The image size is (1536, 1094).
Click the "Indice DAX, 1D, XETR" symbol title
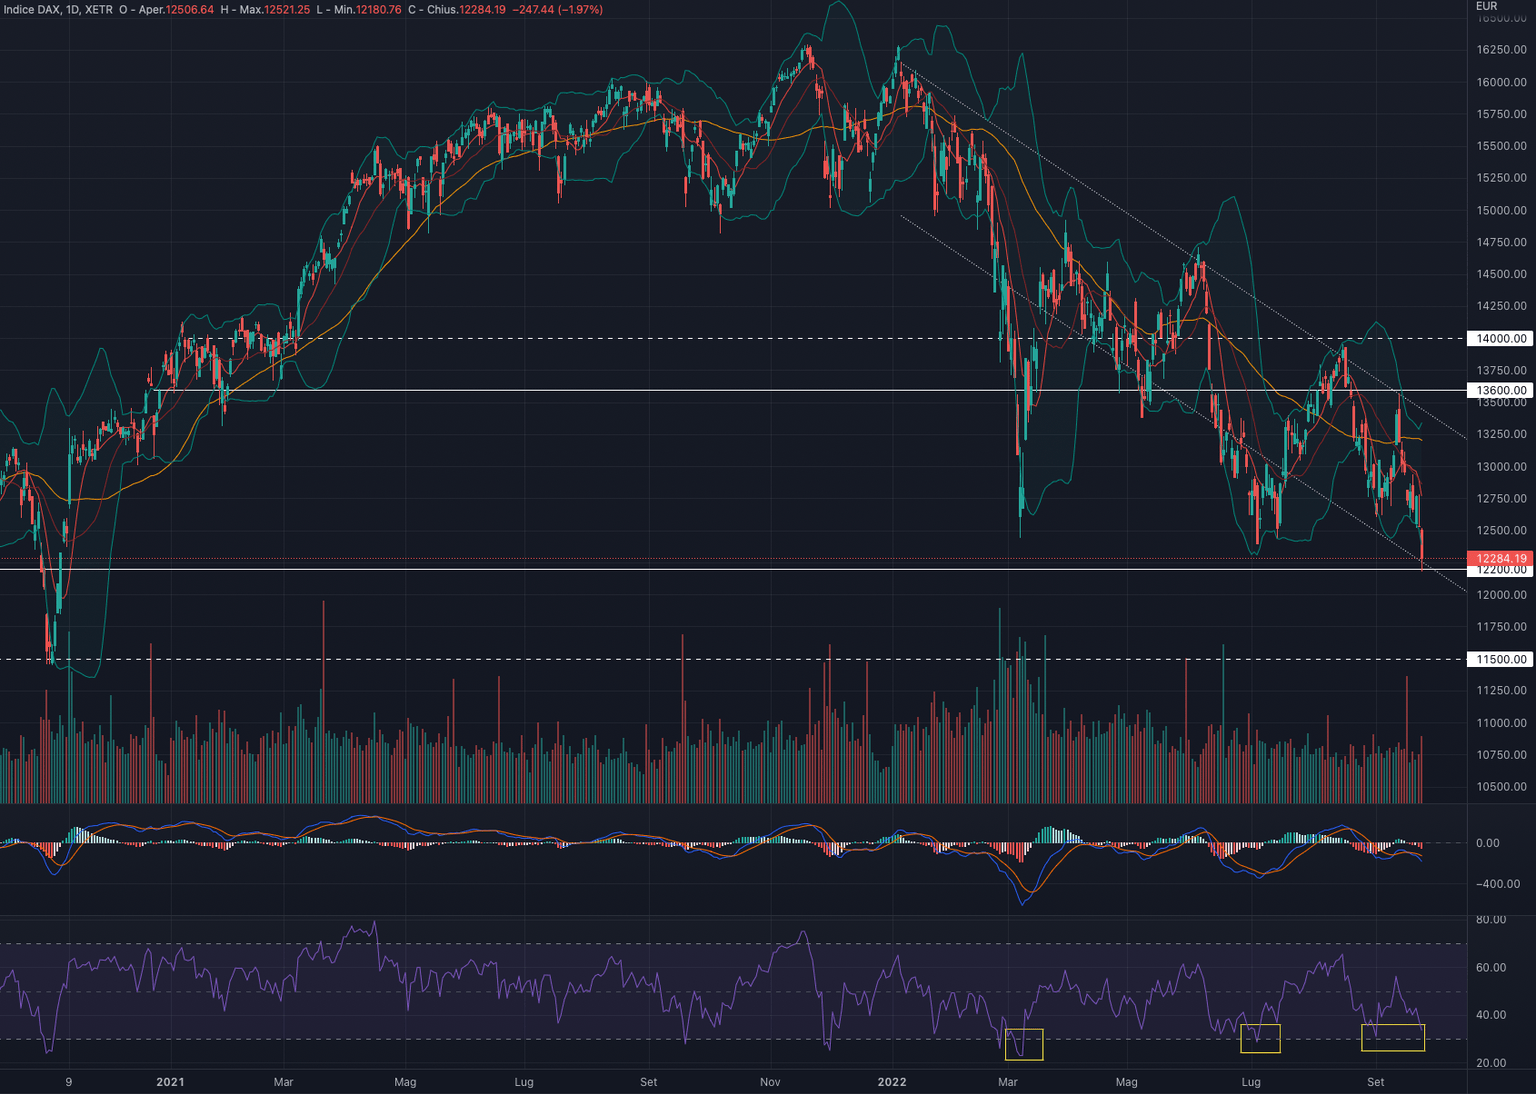coord(58,10)
